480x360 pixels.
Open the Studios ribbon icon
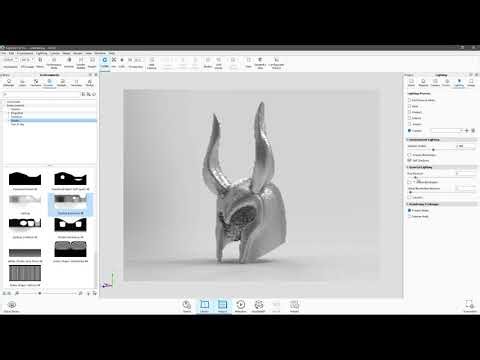[x=208, y=62]
